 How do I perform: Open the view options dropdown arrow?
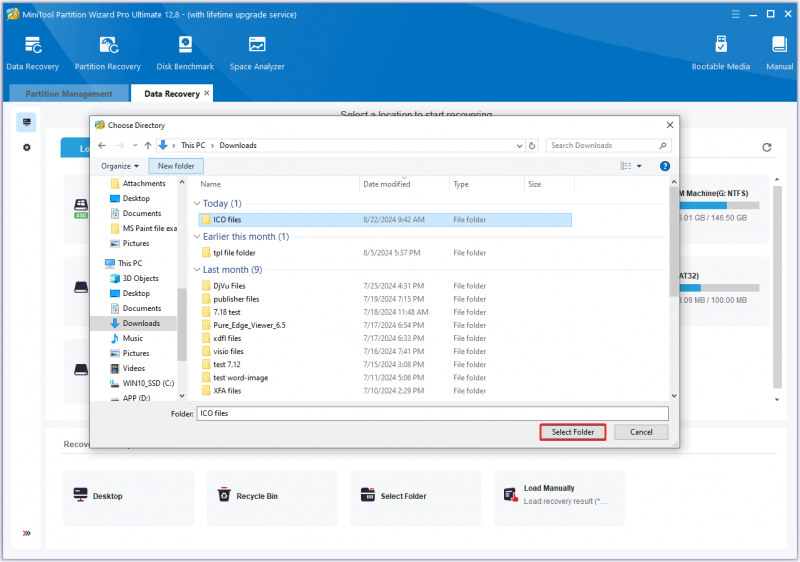pyautogui.click(x=639, y=166)
